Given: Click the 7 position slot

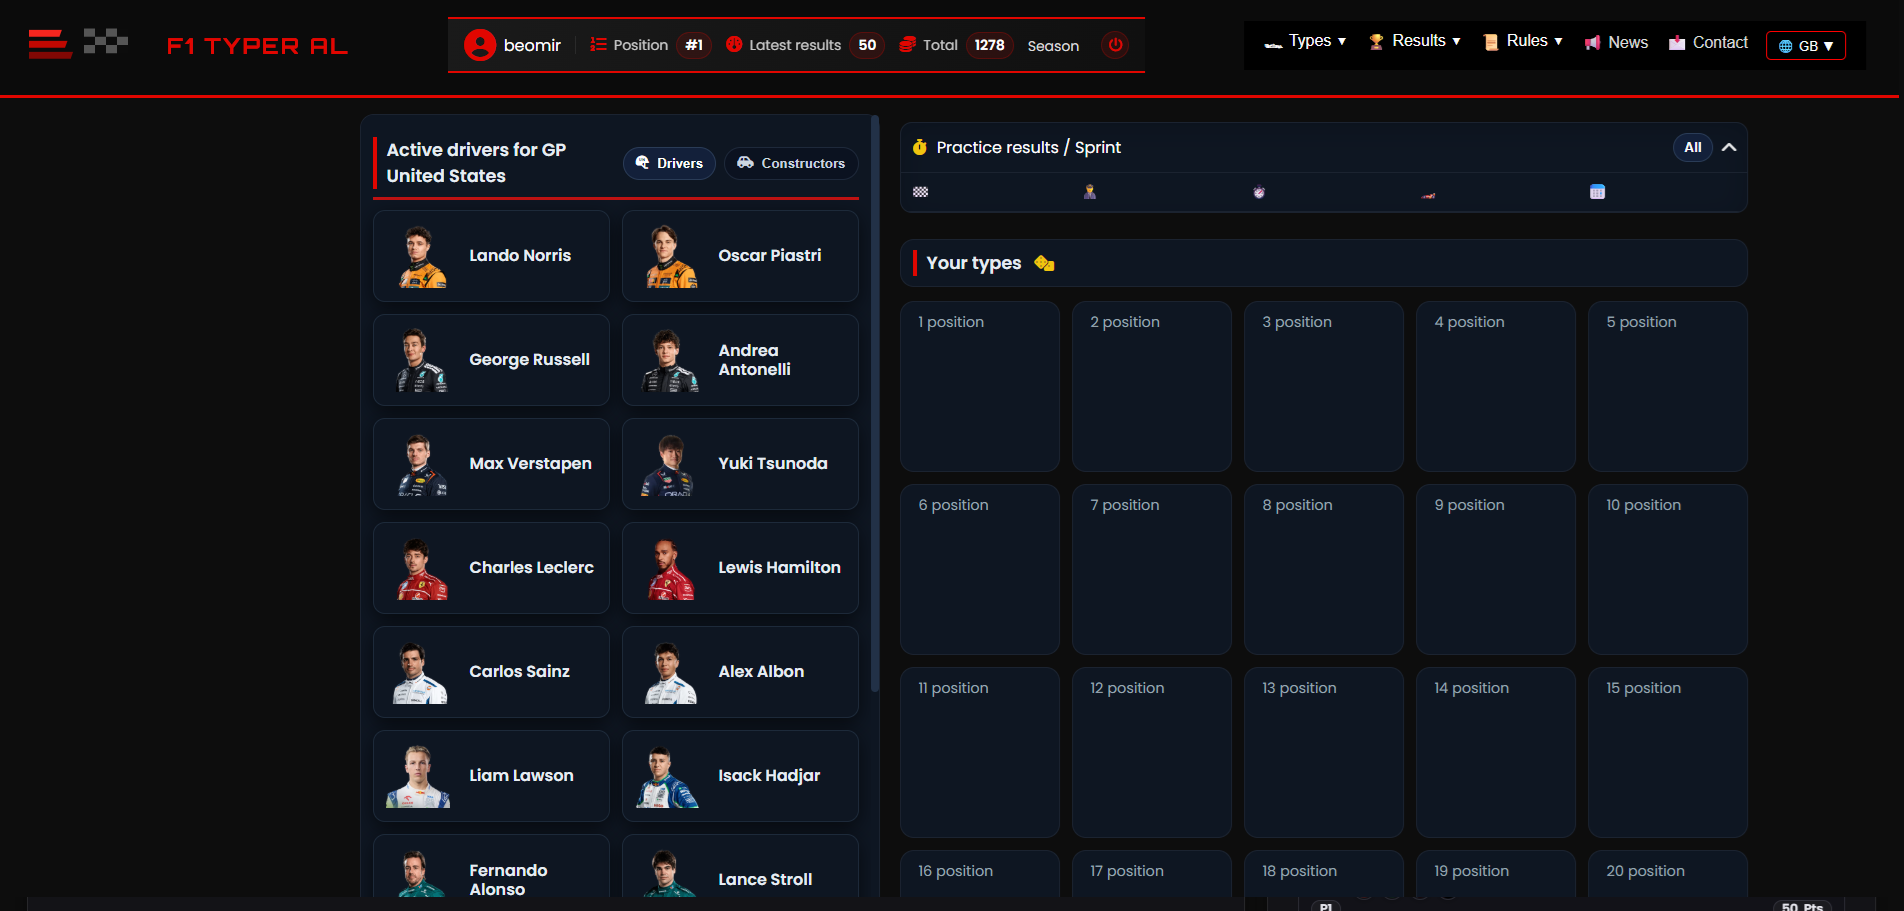Looking at the screenshot, I should click(1152, 569).
